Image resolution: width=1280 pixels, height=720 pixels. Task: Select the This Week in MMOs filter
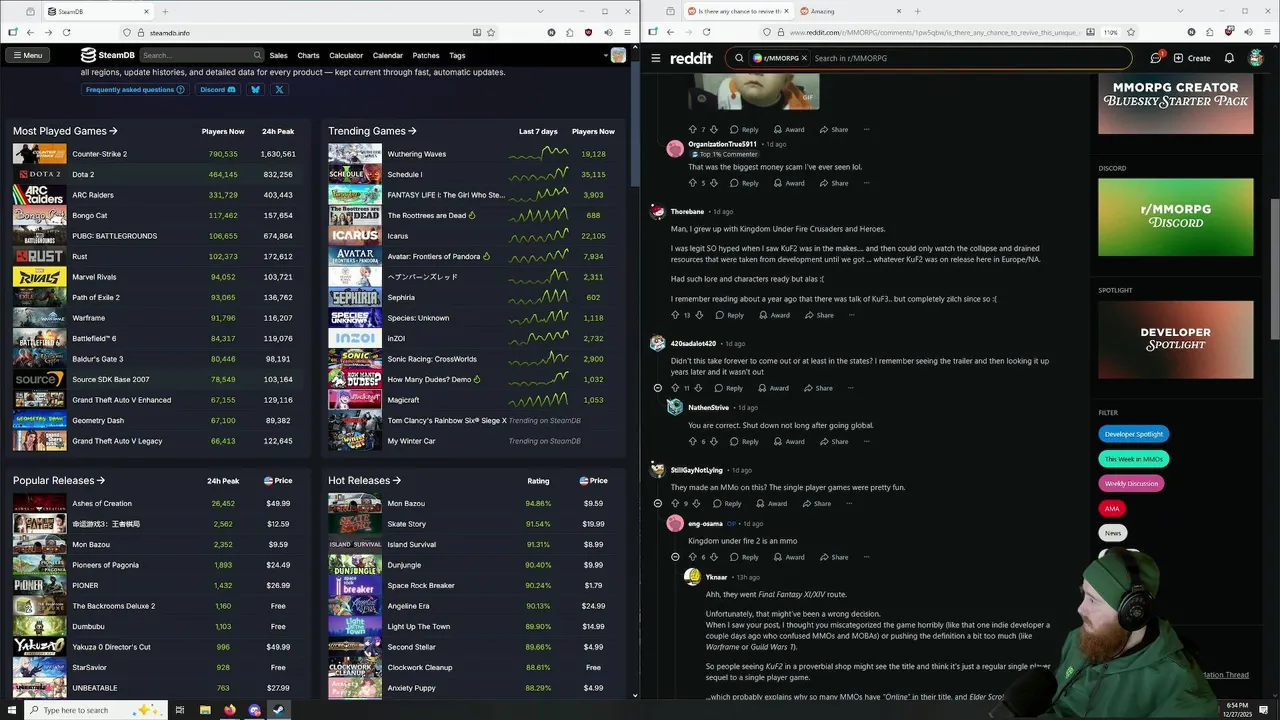coord(1134,459)
